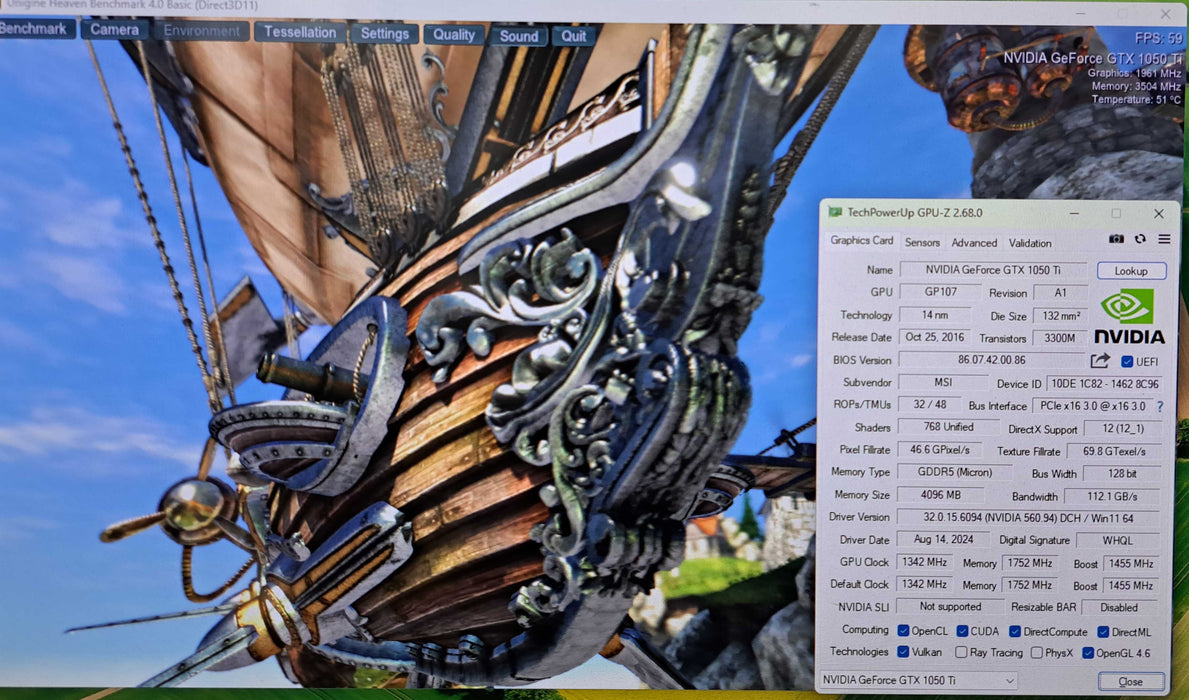Image resolution: width=1189 pixels, height=700 pixels.
Task: Switch to the Advanced tab
Action: point(974,243)
